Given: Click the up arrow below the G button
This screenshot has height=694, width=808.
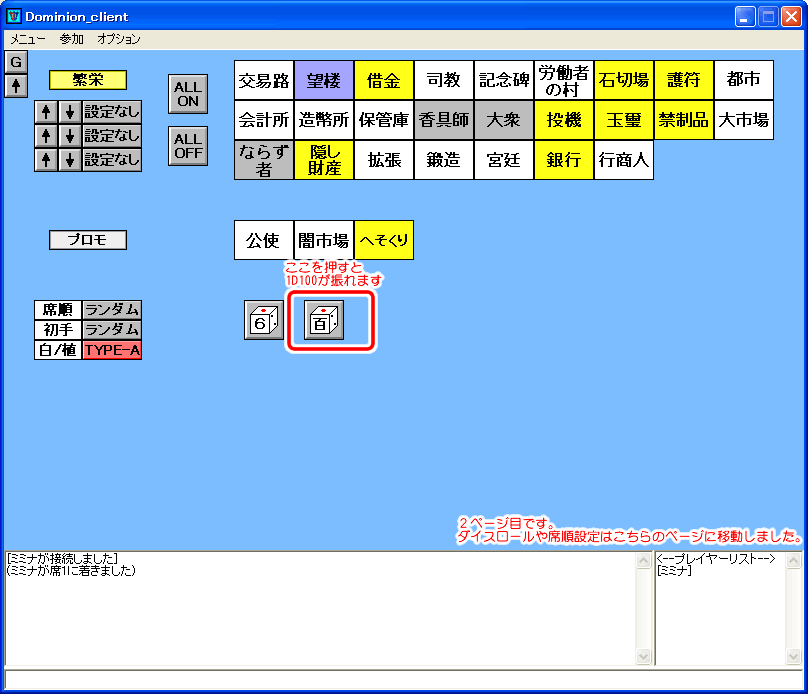Looking at the screenshot, I should 16,86.
